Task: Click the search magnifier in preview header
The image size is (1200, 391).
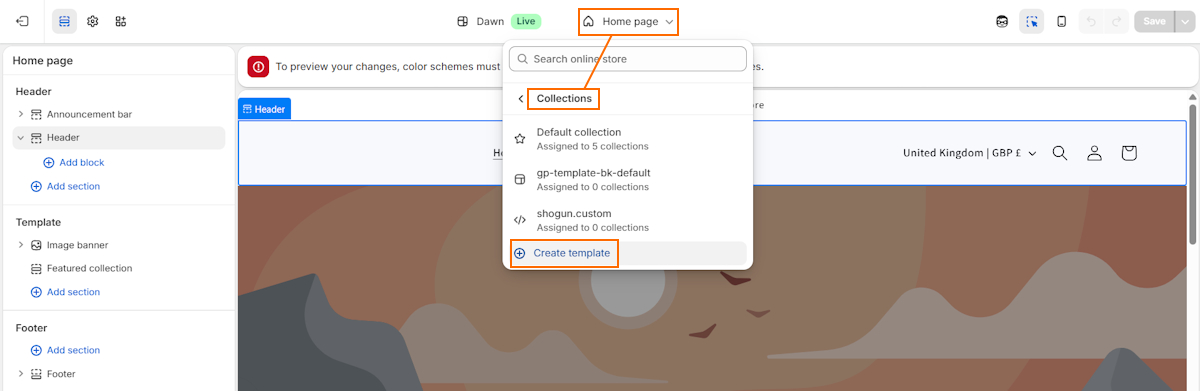Action: [1060, 153]
